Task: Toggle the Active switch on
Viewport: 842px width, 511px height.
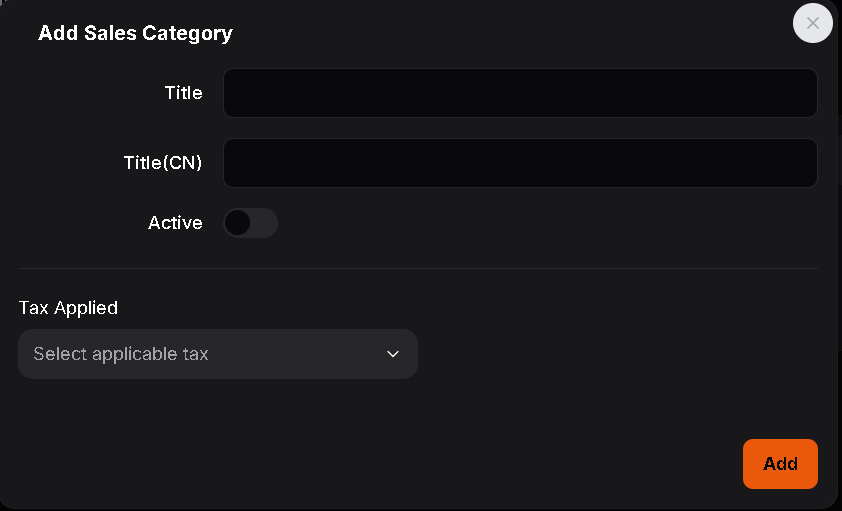Action: tap(250, 223)
